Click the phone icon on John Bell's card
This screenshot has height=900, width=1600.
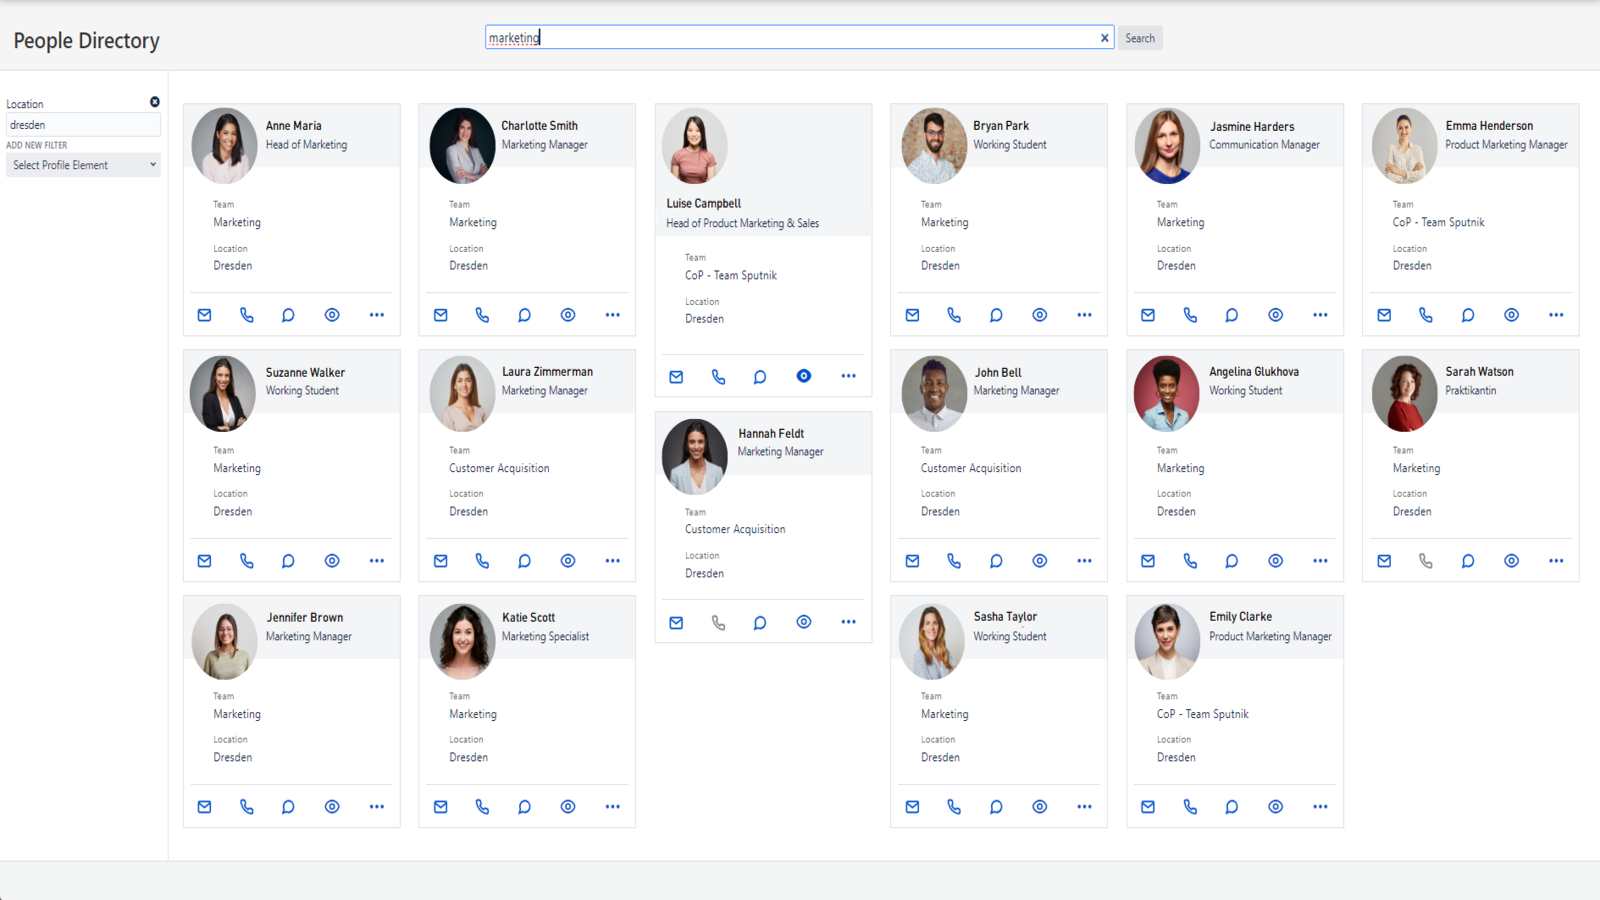(954, 561)
